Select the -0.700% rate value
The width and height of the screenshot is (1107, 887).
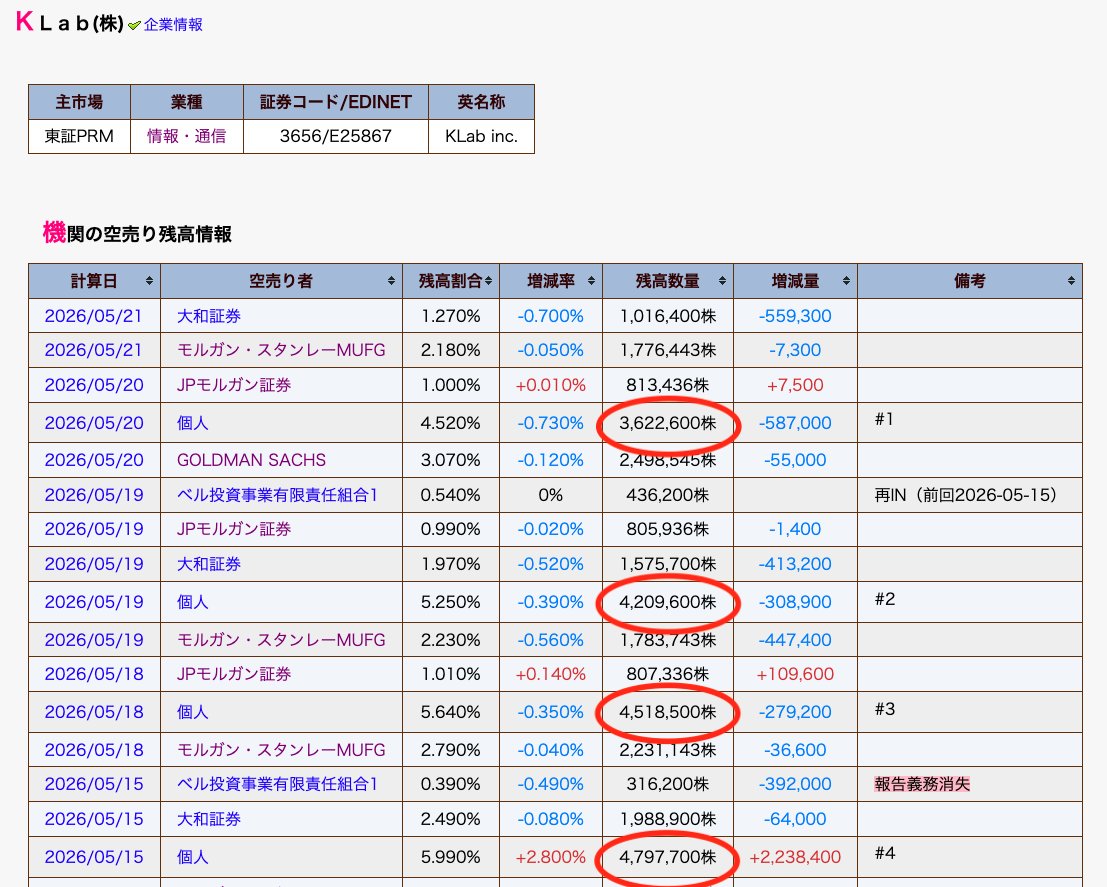pos(551,316)
